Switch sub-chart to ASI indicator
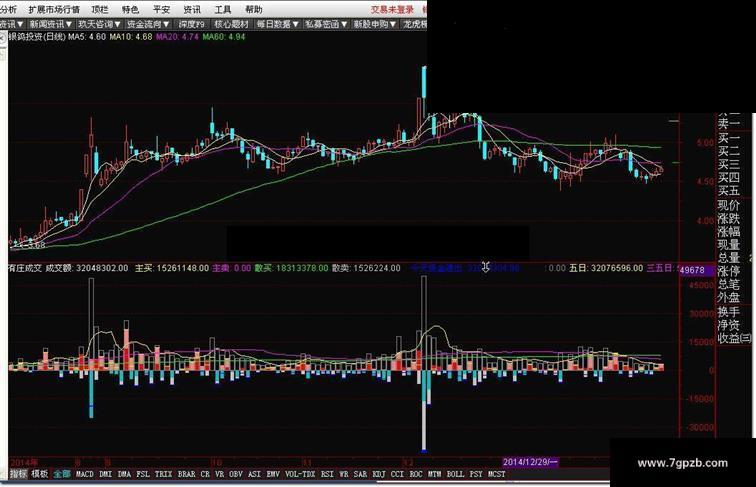This screenshot has width=756, height=487. [254, 474]
